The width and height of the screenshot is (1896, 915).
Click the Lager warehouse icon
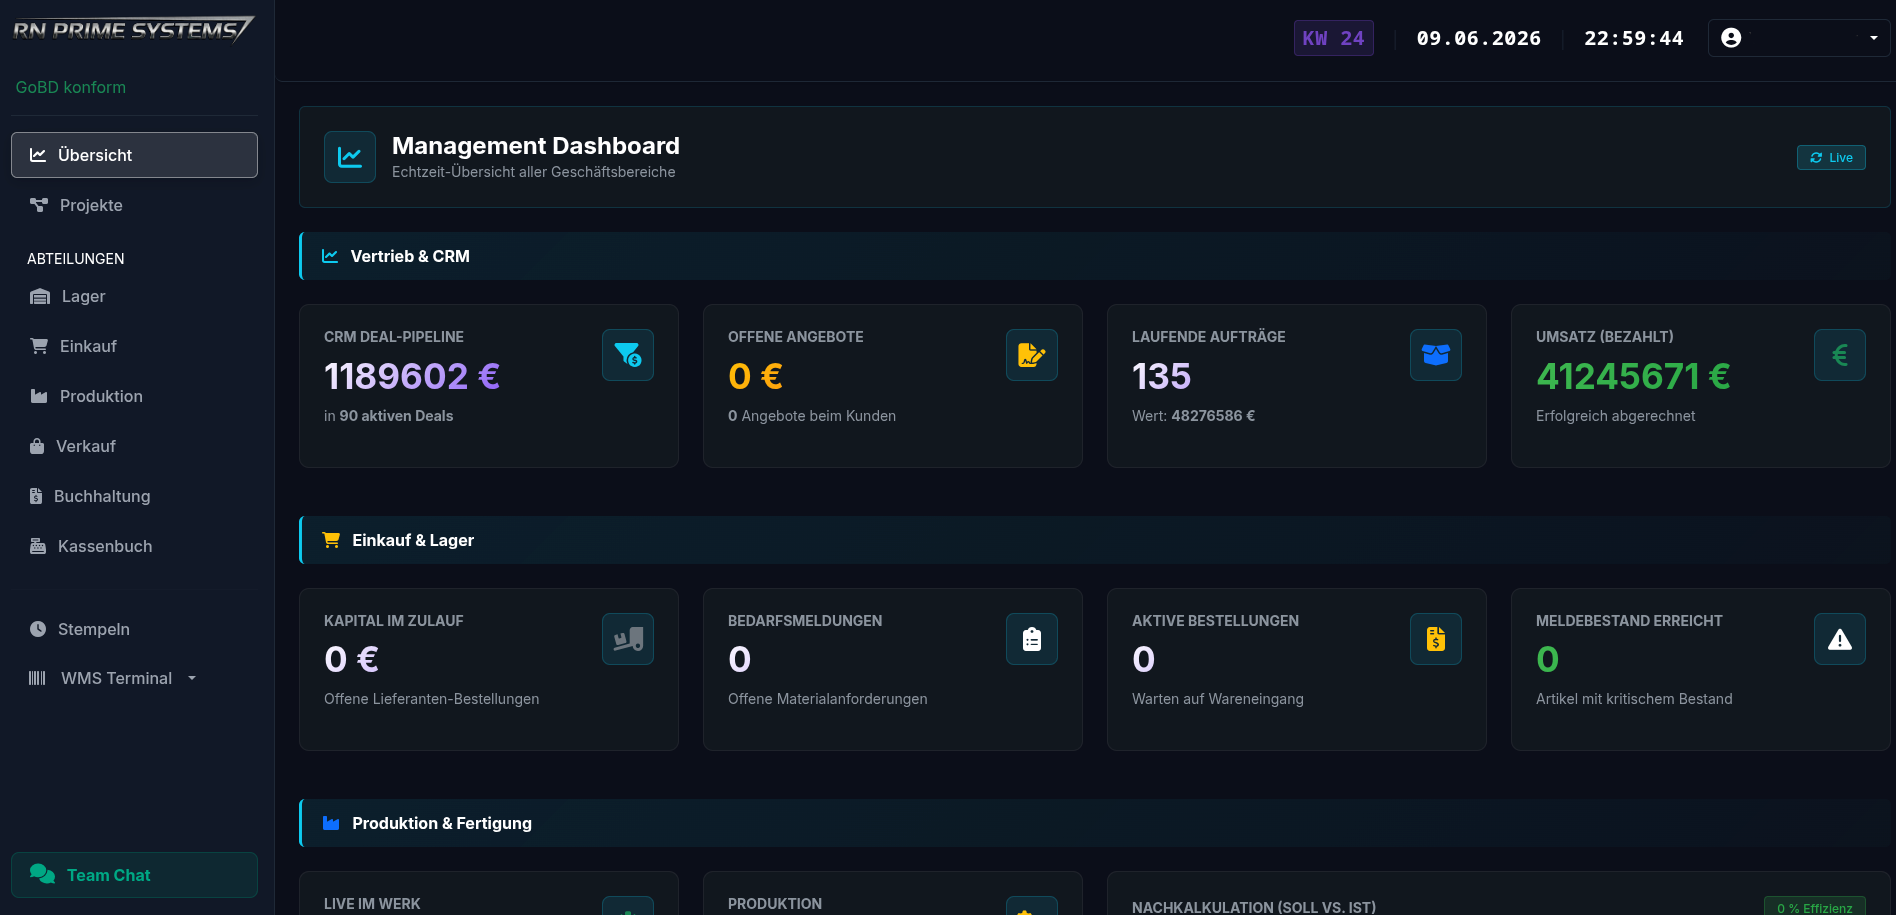pyautogui.click(x=40, y=296)
